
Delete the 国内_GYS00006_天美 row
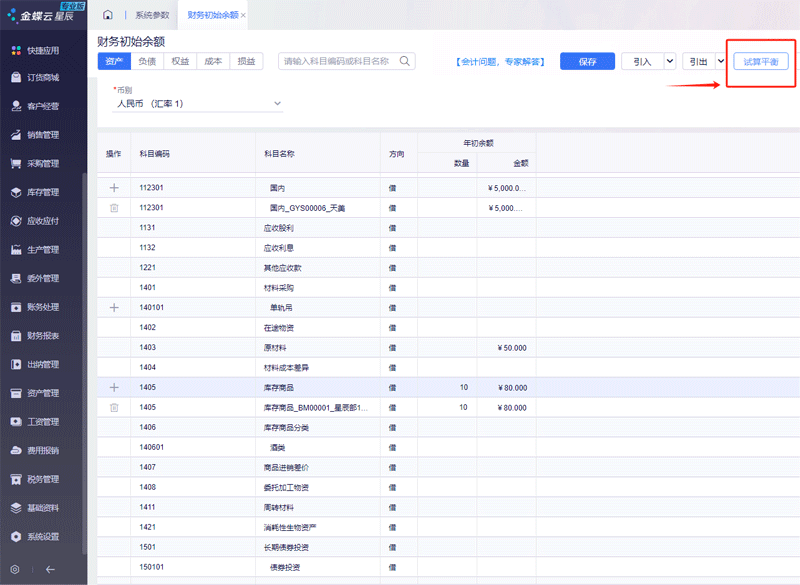[114, 208]
